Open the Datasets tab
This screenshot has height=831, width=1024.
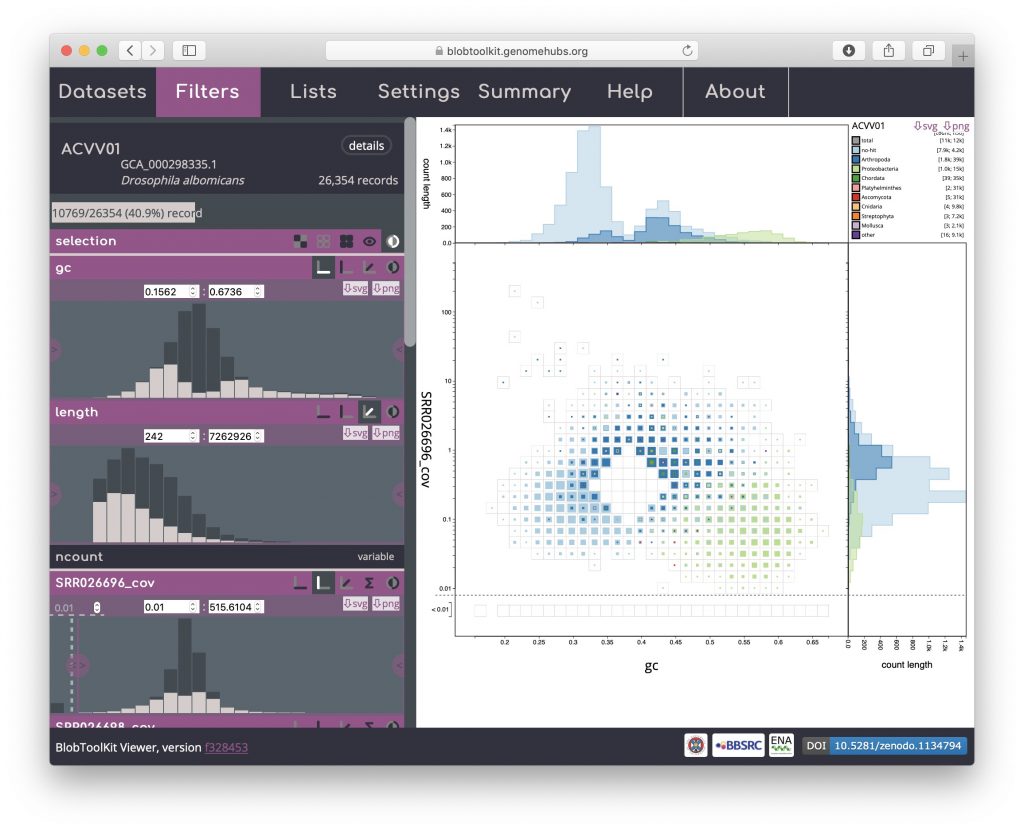102,92
